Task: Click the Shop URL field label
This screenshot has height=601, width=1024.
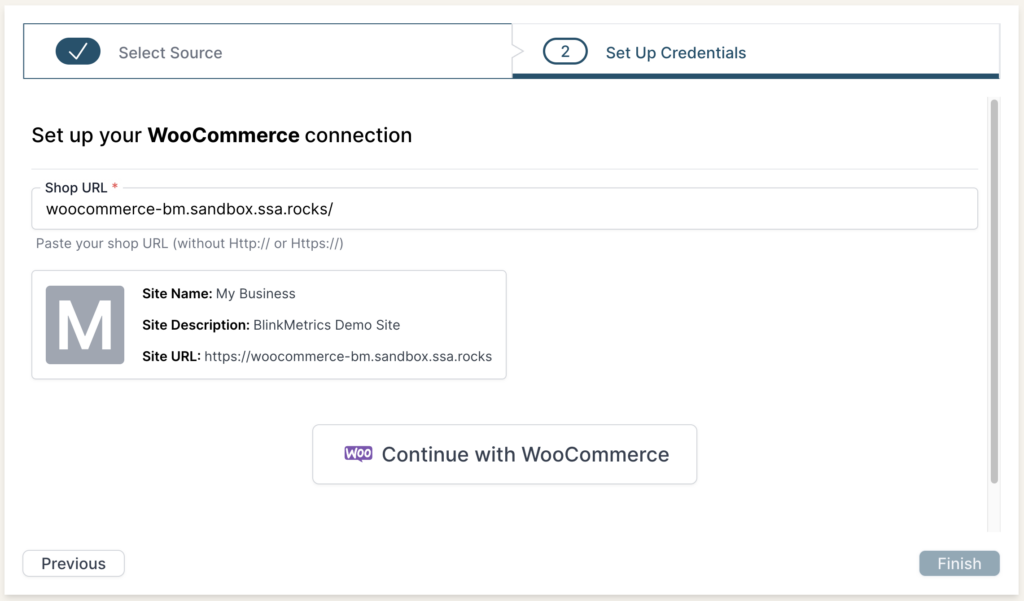Action: [x=76, y=188]
